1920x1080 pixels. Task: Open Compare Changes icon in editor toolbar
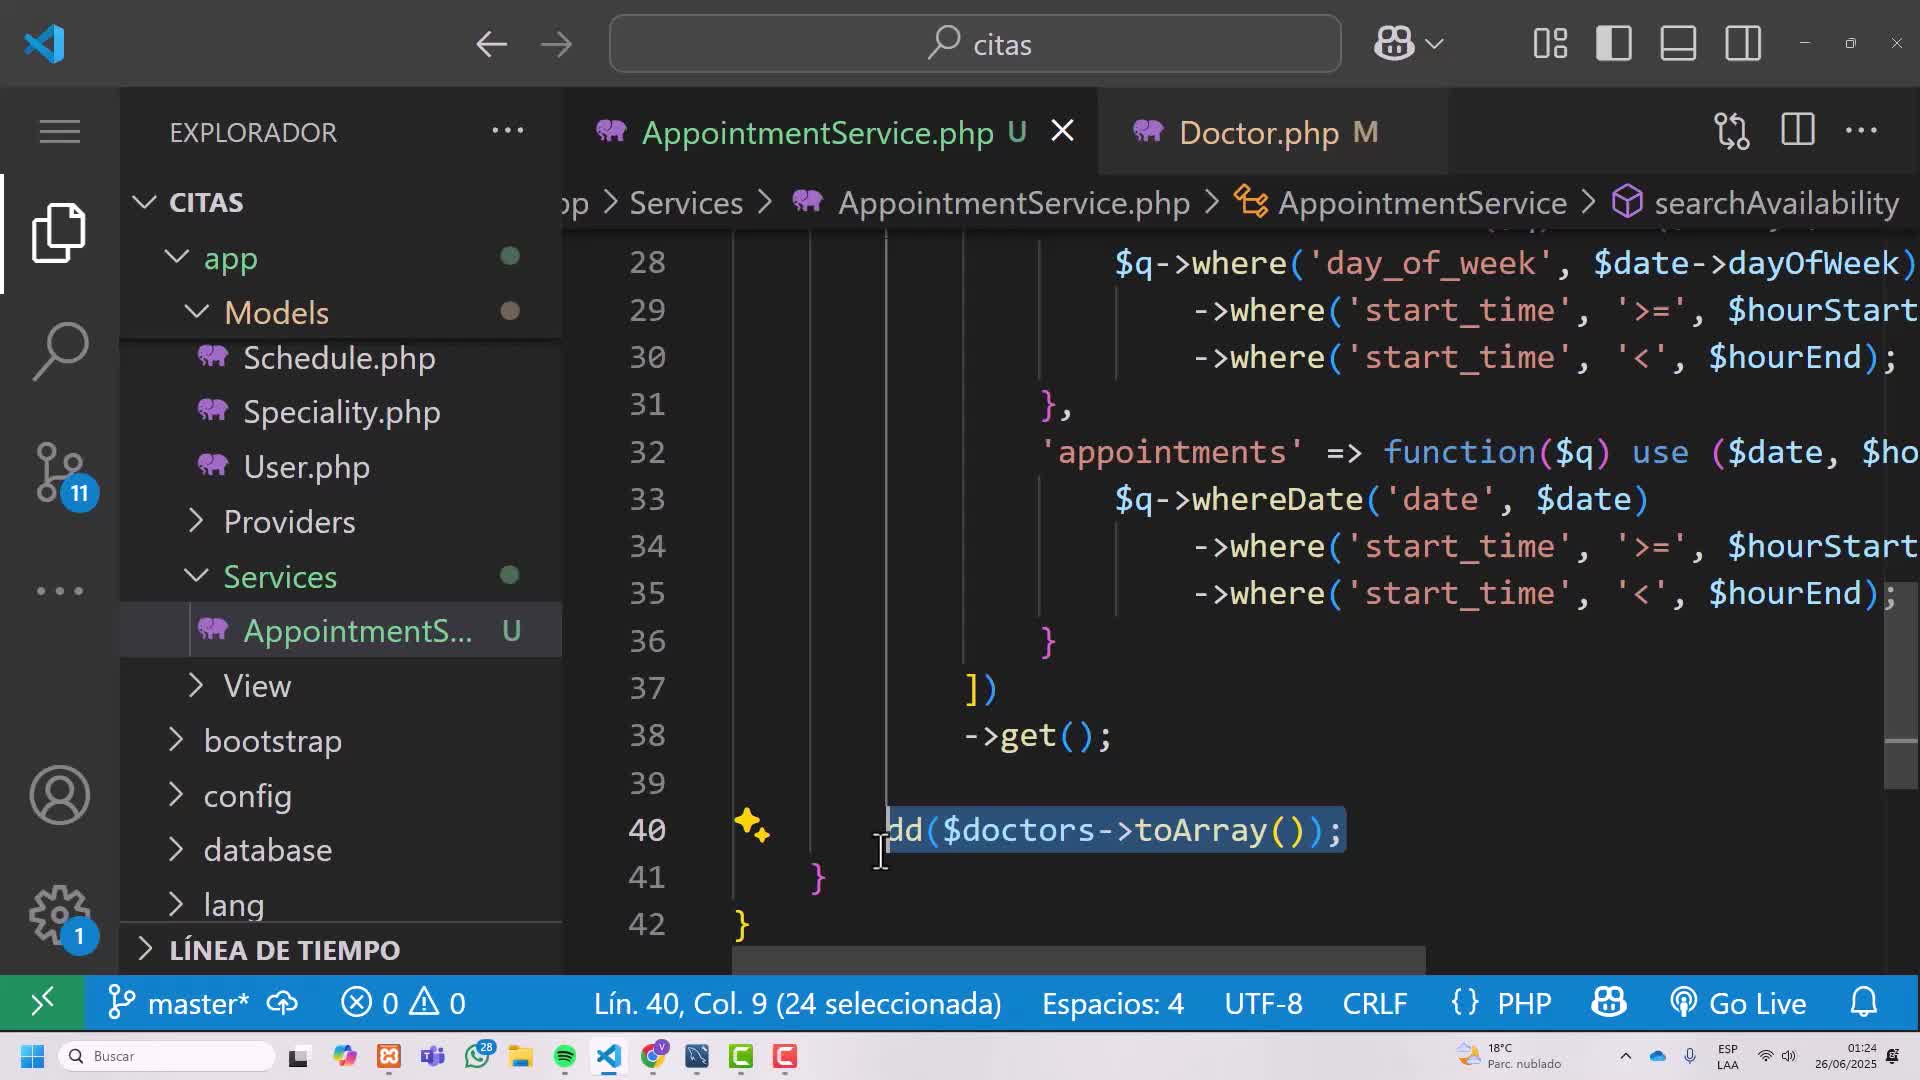coord(1732,131)
